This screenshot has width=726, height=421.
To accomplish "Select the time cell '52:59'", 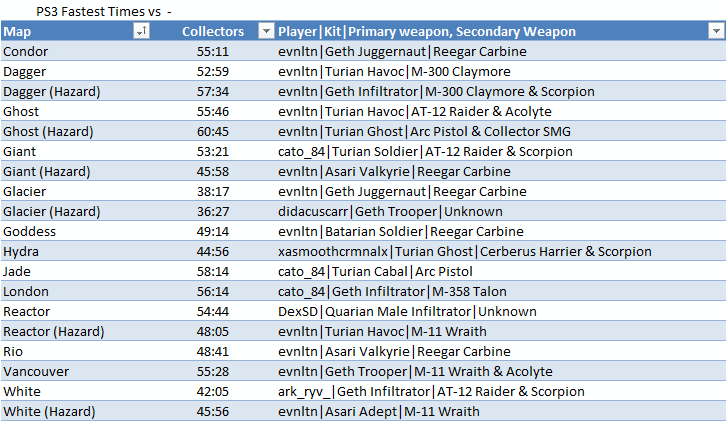I will pos(213,71).
